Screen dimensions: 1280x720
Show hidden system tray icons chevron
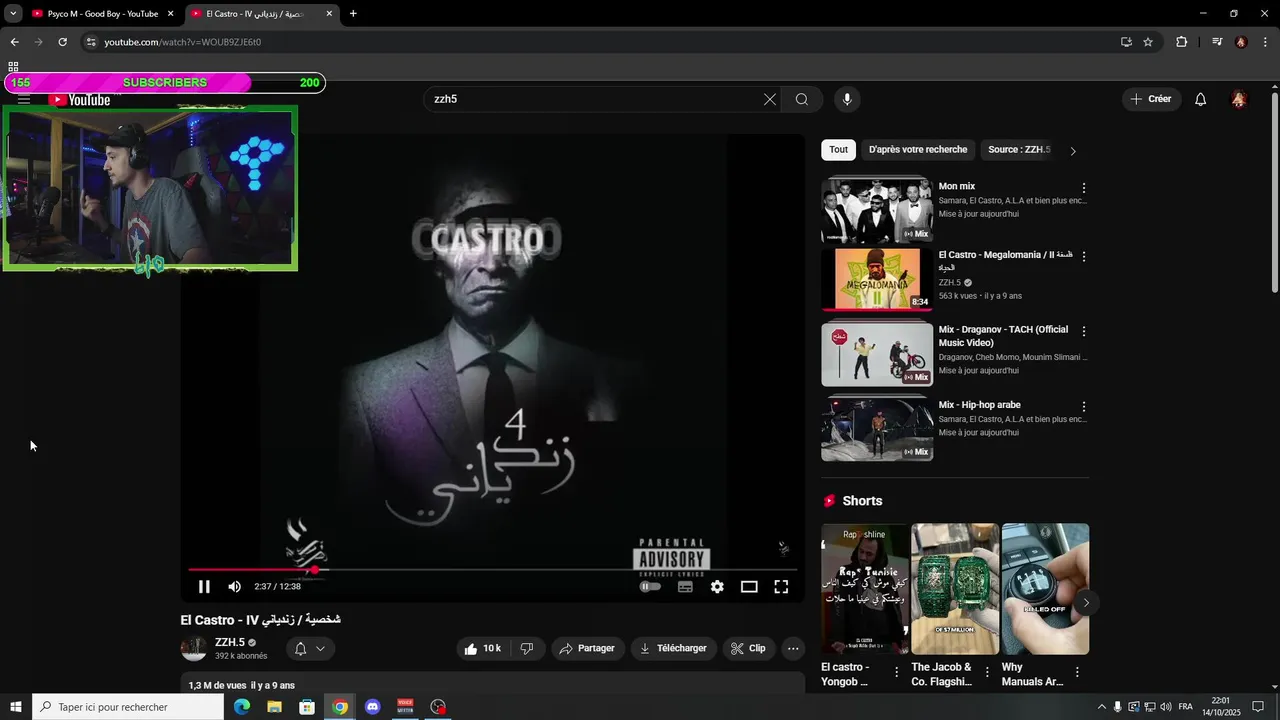pyautogui.click(x=1102, y=707)
